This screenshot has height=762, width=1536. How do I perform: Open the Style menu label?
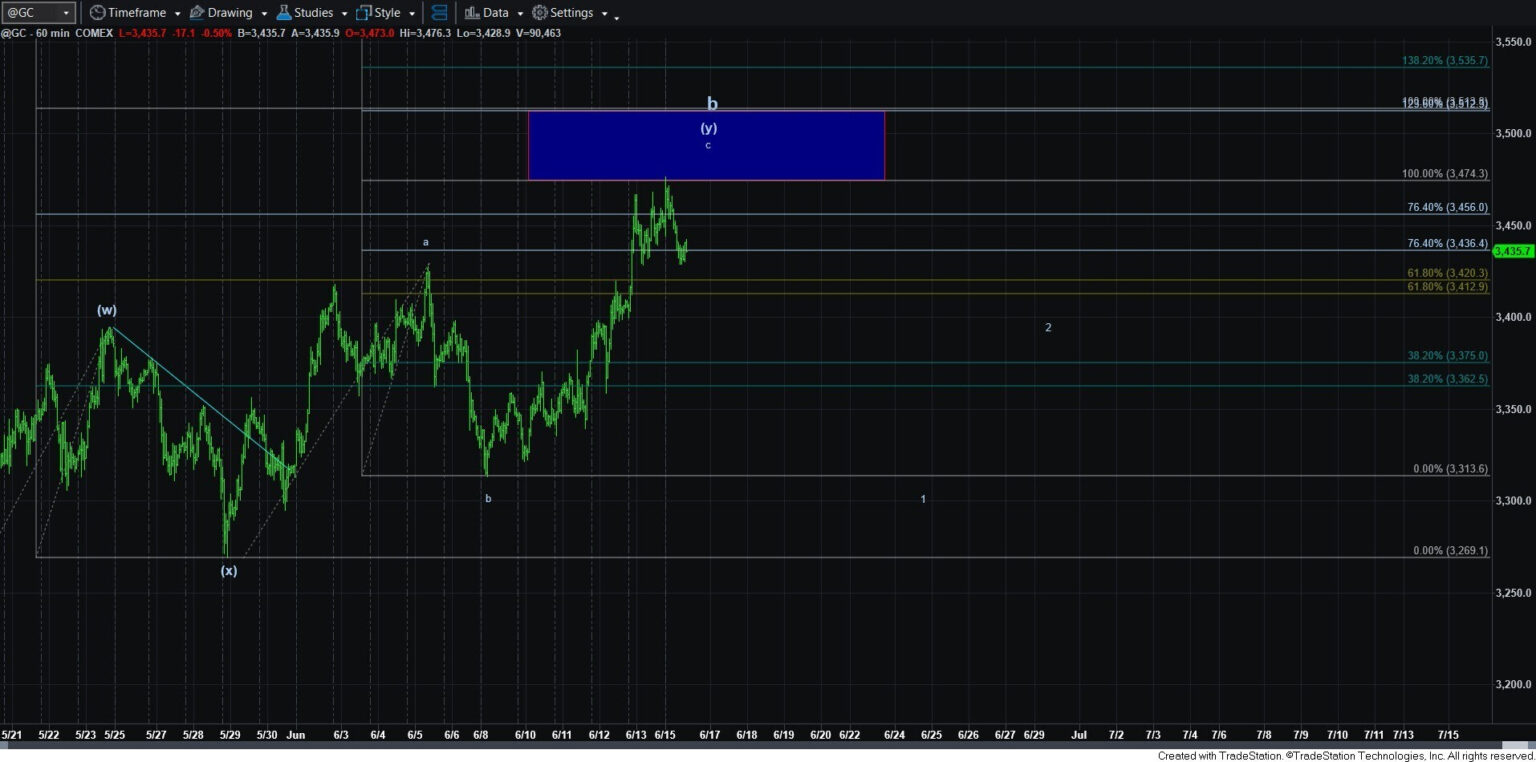pyautogui.click(x=387, y=13)
